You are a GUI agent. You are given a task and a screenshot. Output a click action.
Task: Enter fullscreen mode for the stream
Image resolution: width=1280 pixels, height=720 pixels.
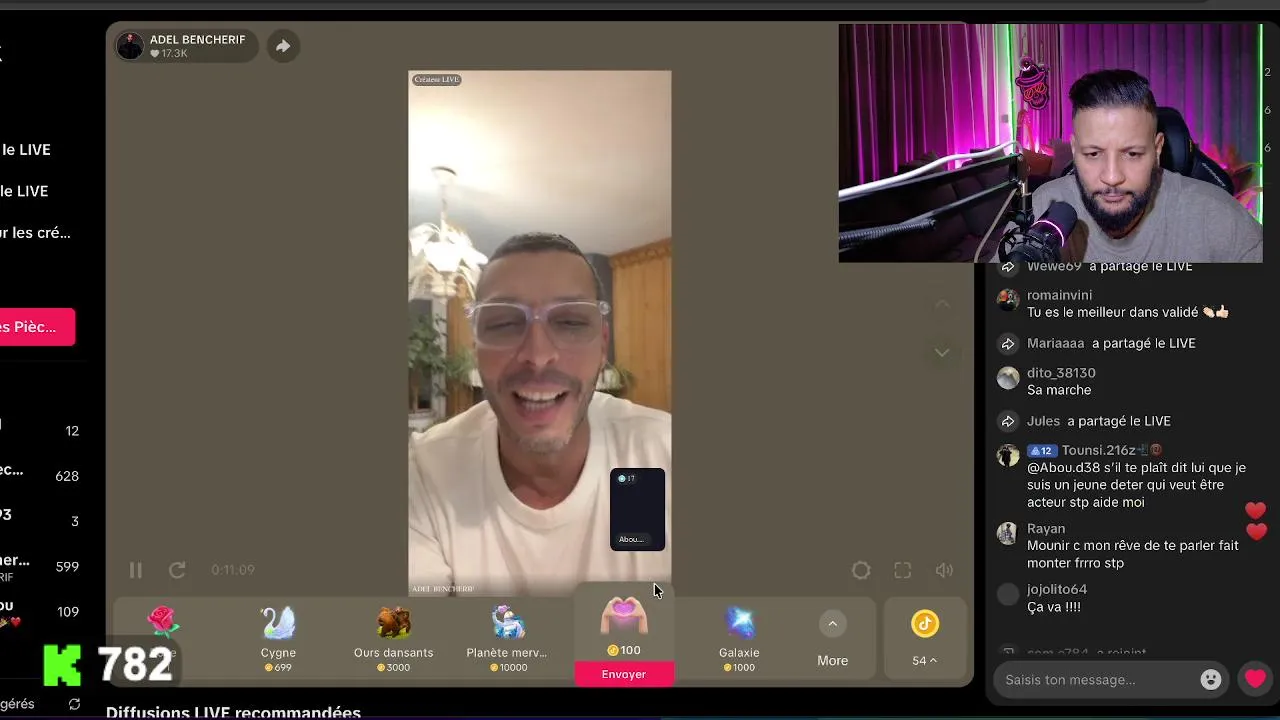tap(903, 570)
